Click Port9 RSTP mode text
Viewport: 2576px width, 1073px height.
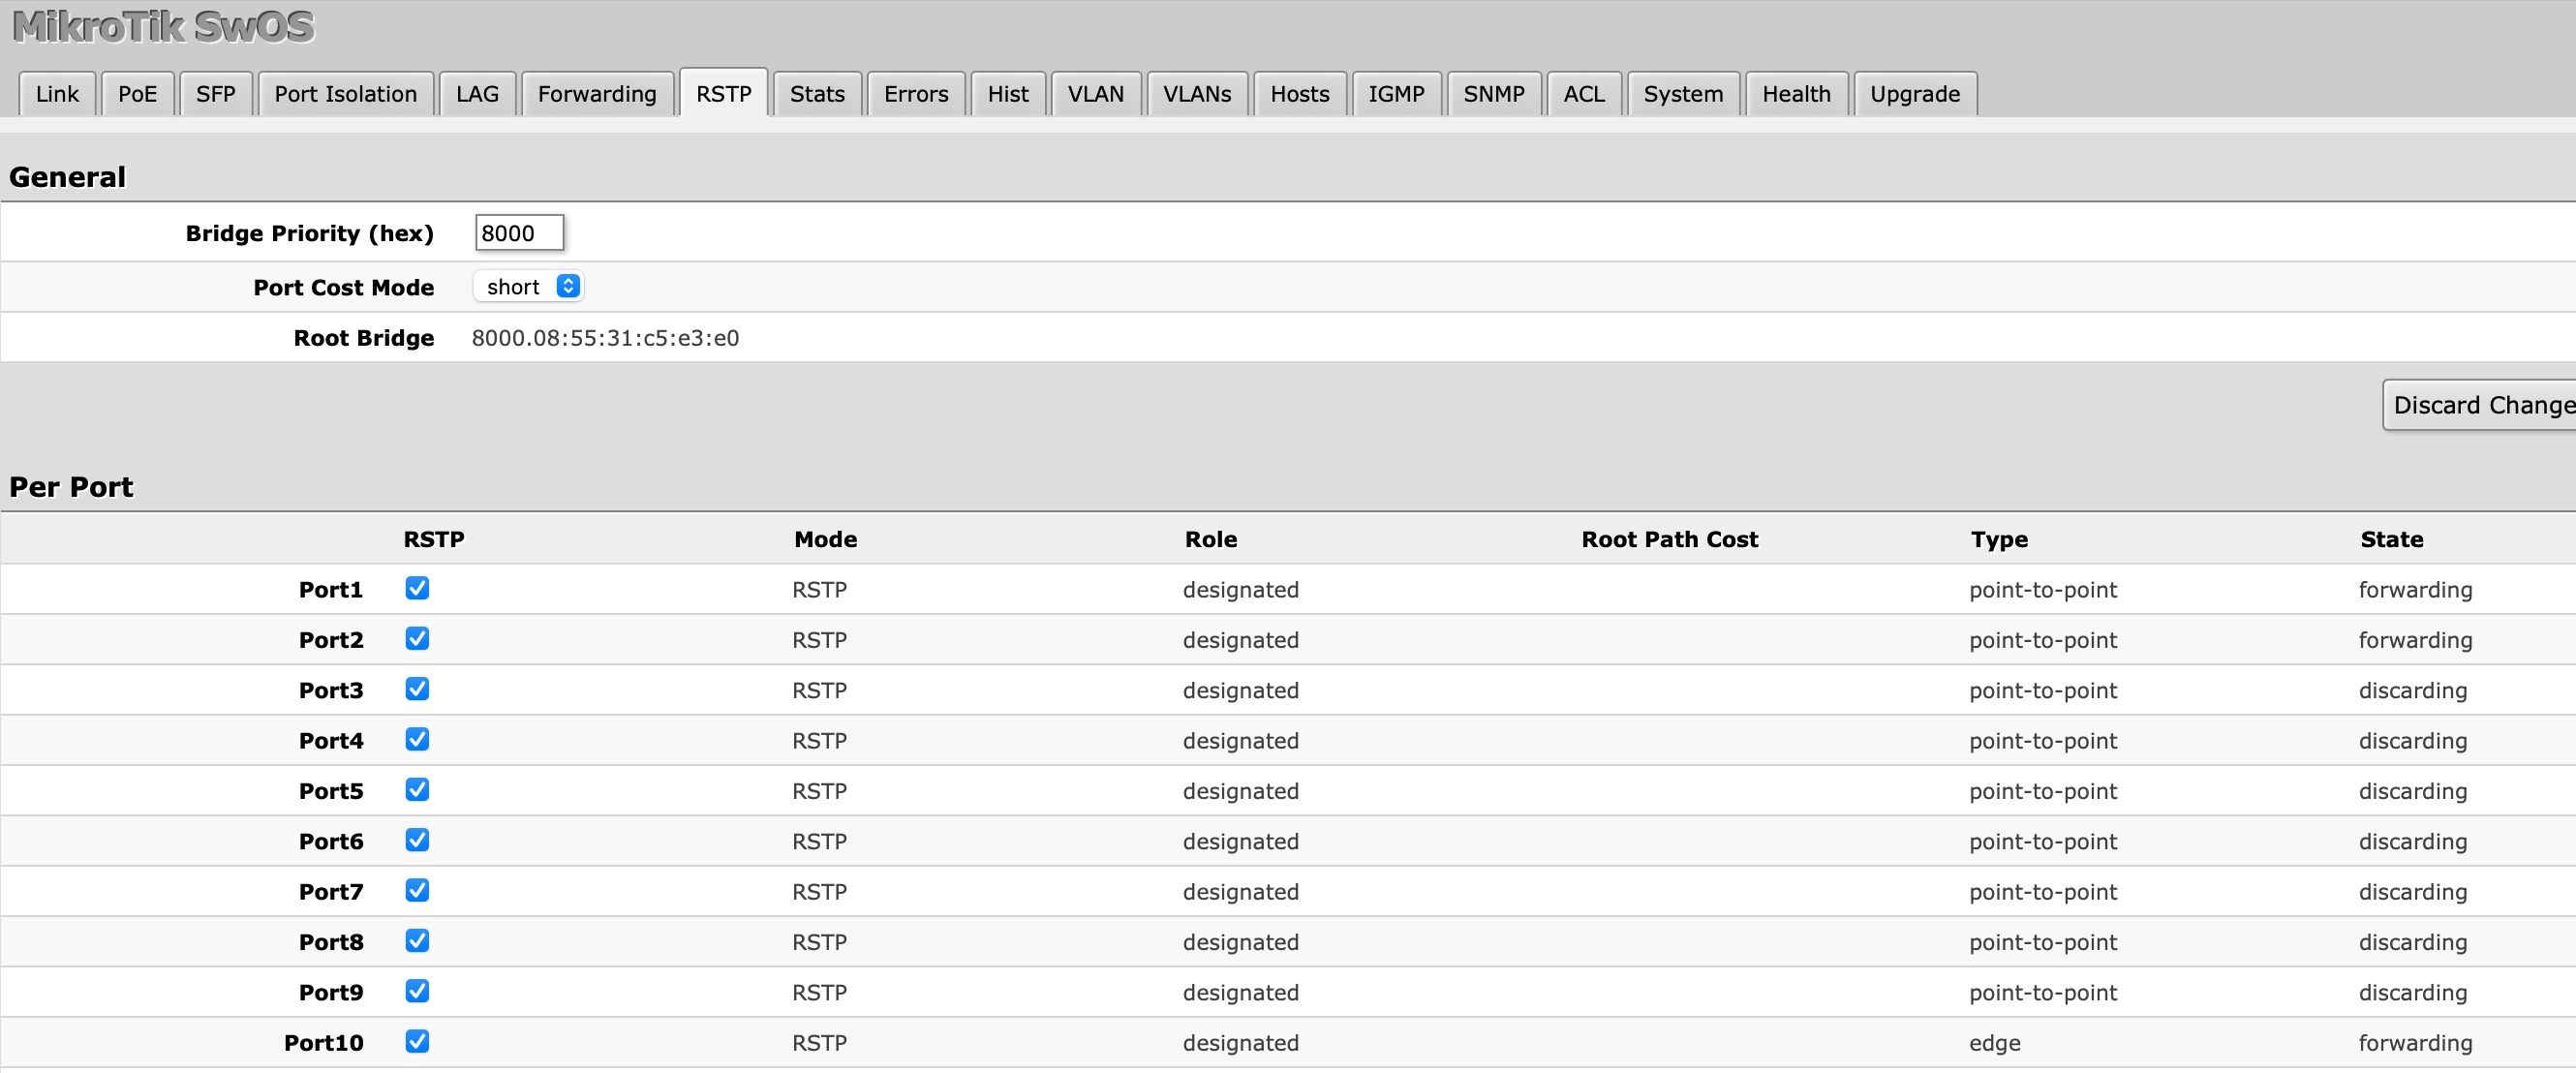click(819, 992)
